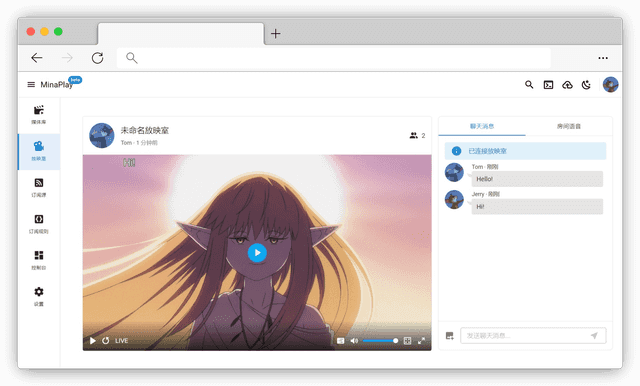Open the RSS subscription sources sidebar item

(39, 188)
